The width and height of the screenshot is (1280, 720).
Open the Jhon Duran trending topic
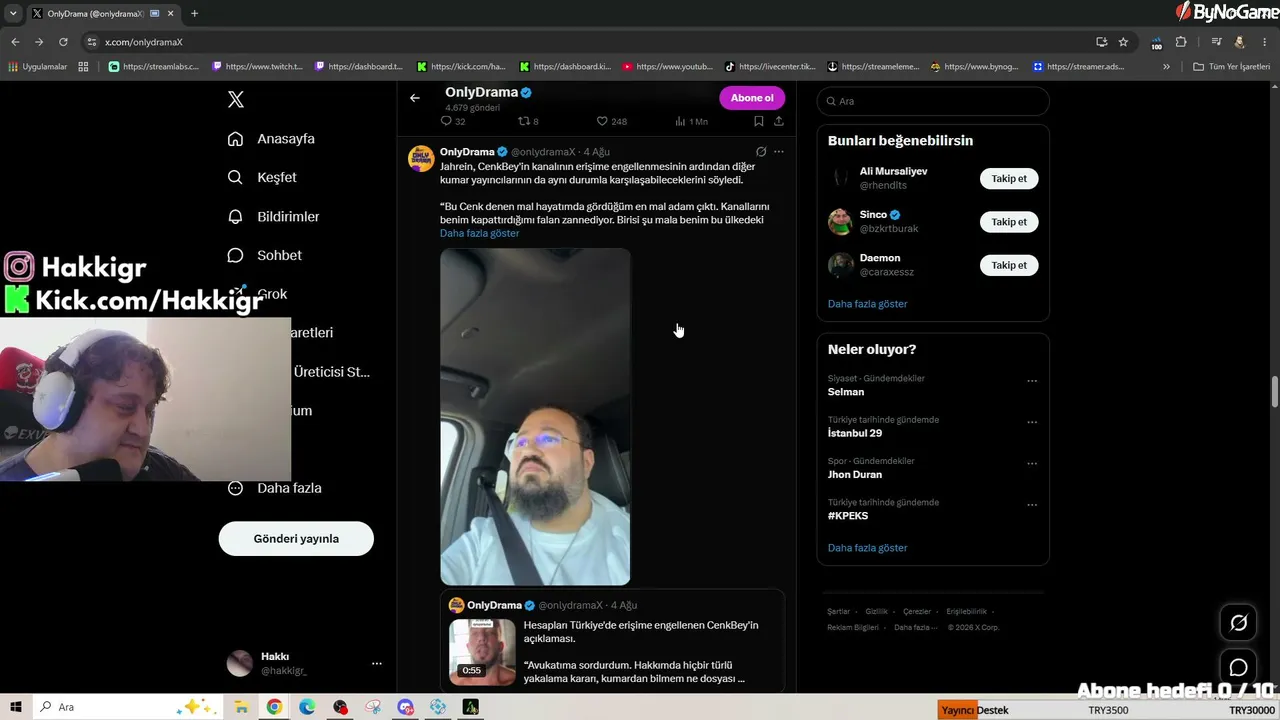(x=855, y=474)
